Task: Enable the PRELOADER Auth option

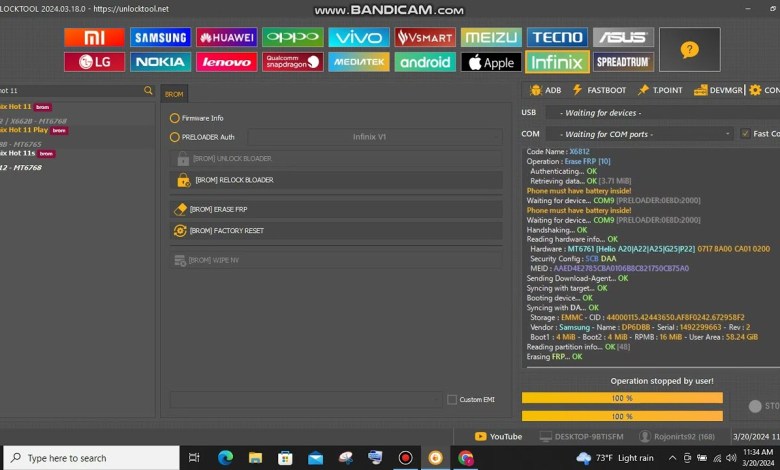Action: (x=175, y=137)
